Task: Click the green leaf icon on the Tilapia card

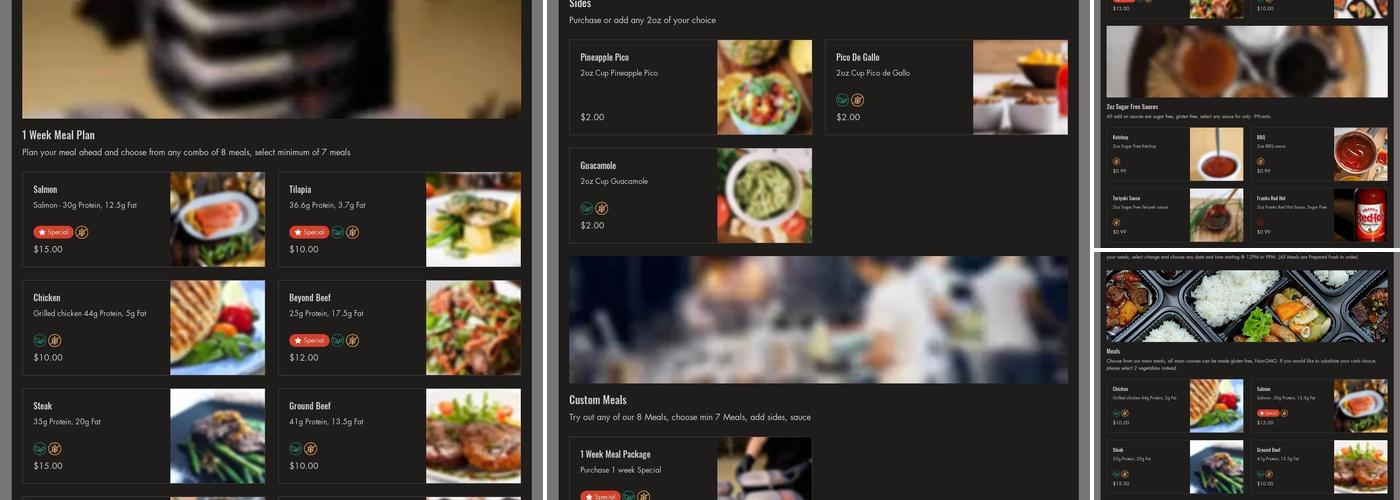Action: point(338,232)
